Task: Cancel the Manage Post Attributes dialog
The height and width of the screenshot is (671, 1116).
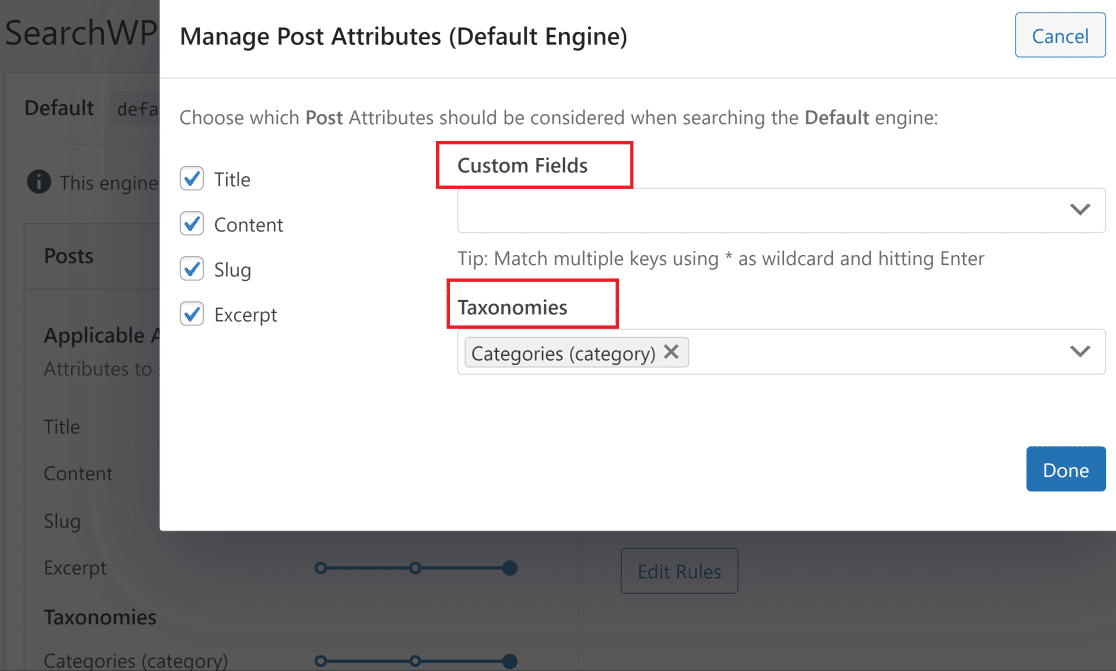Action: [x=1059, y=36]
